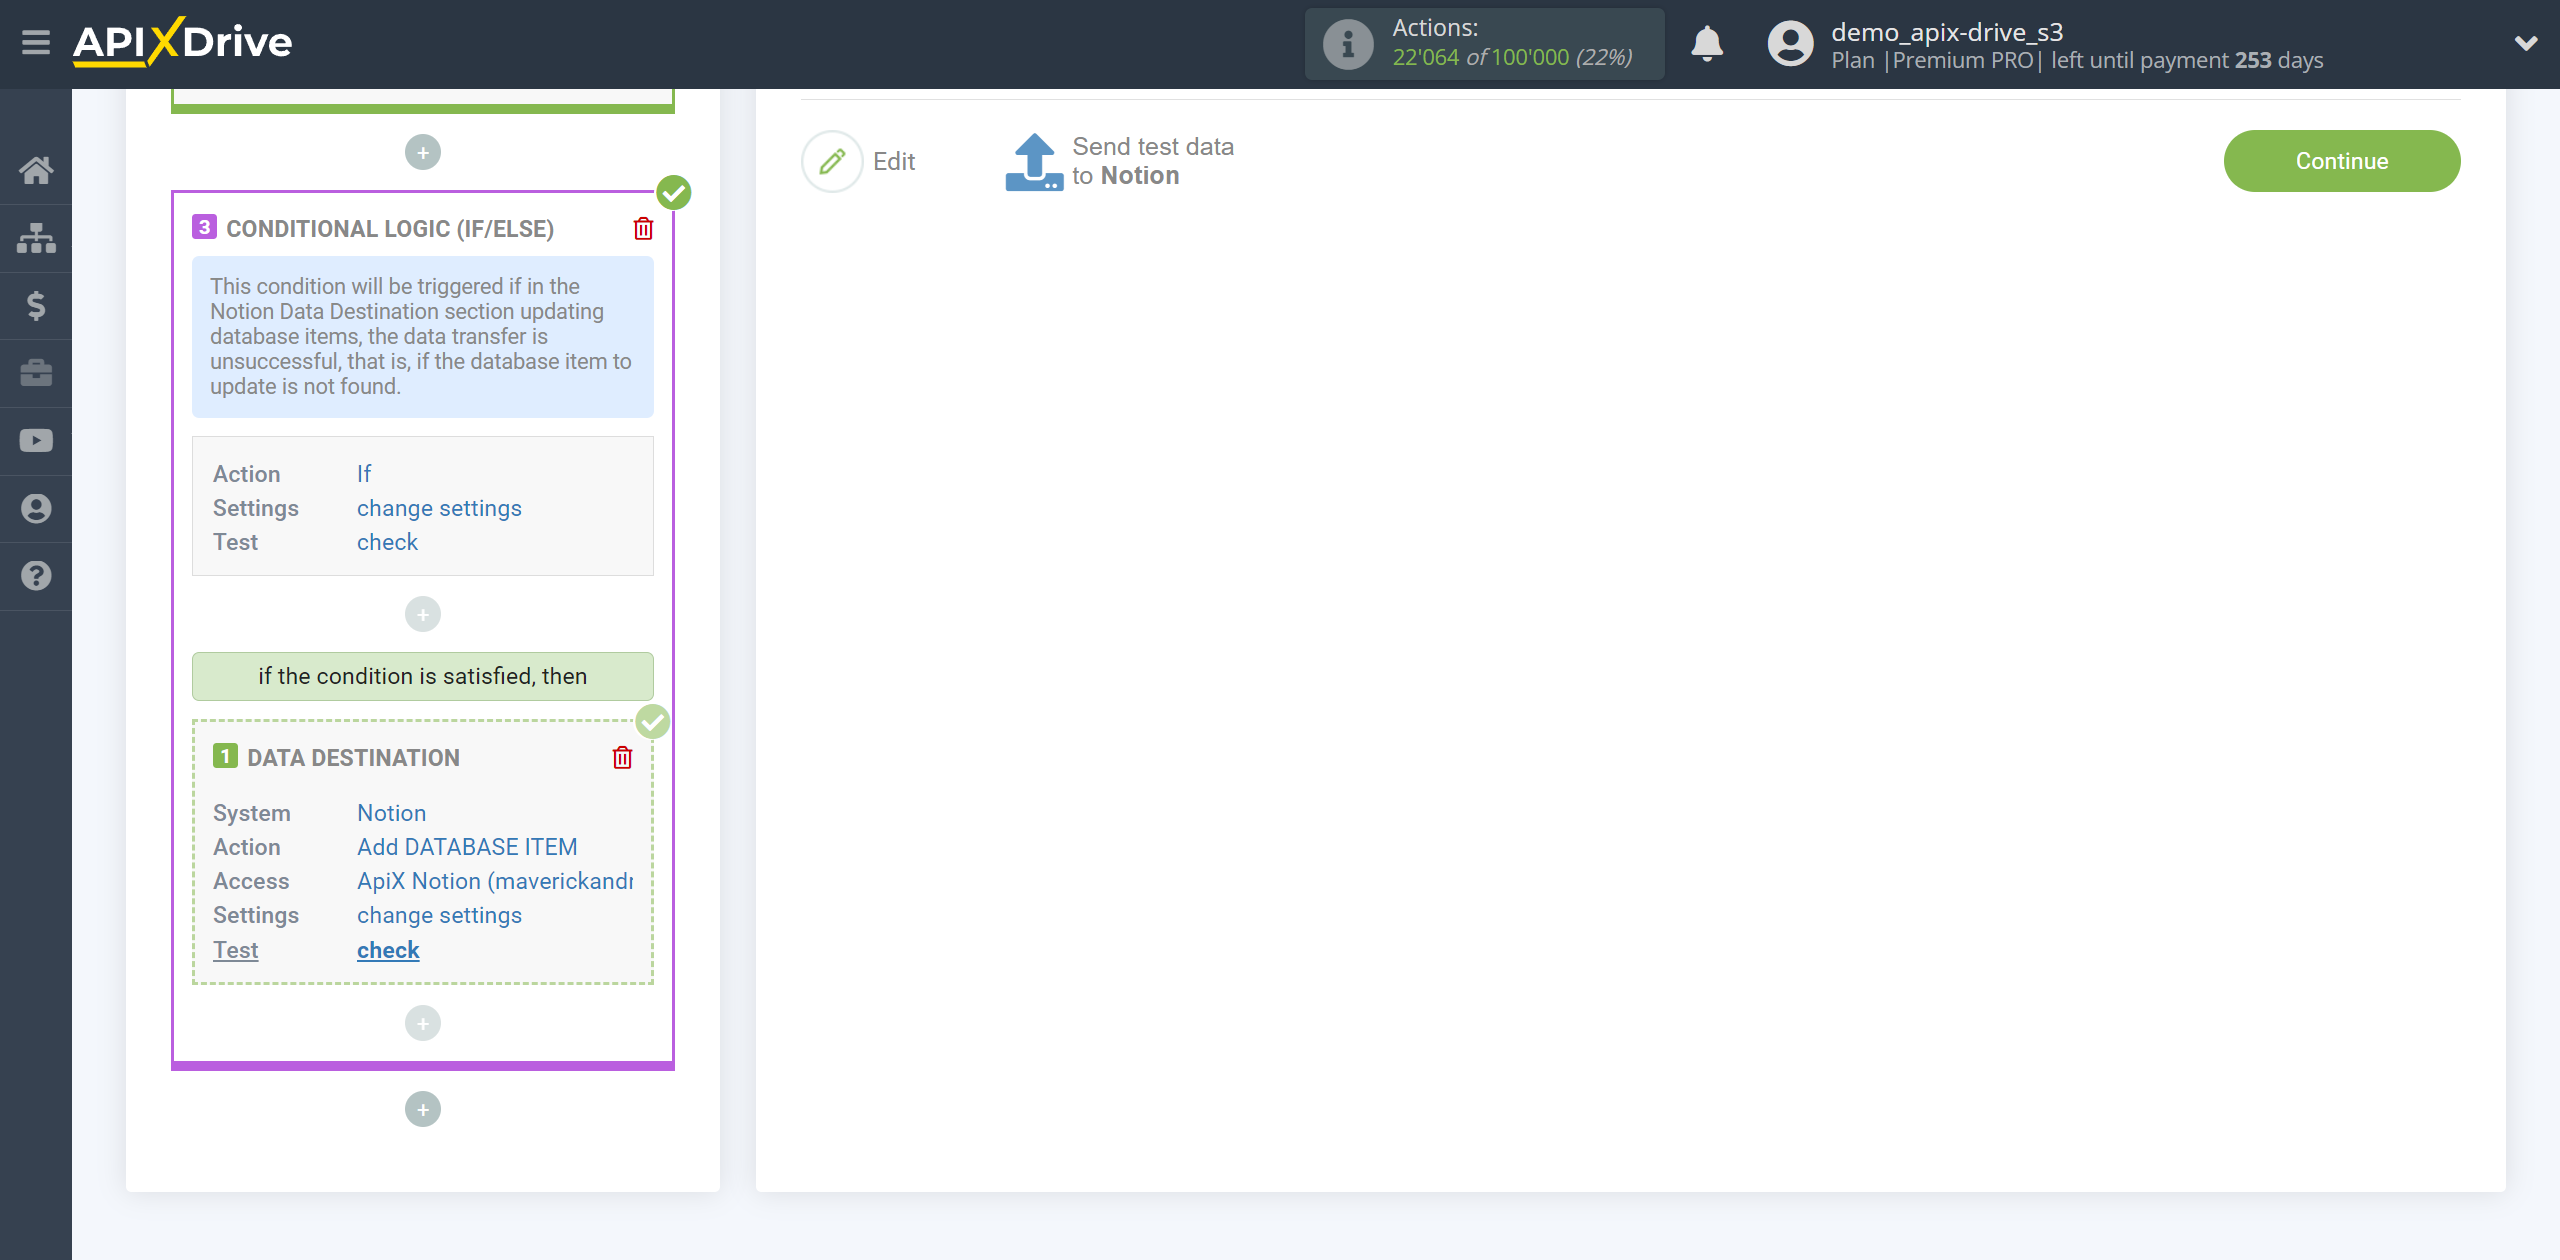Click the Edit pencil icon

point(832,161)
